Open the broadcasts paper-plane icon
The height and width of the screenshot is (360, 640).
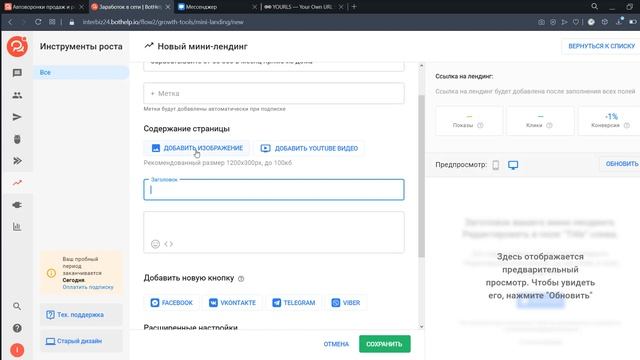(17, 117)
